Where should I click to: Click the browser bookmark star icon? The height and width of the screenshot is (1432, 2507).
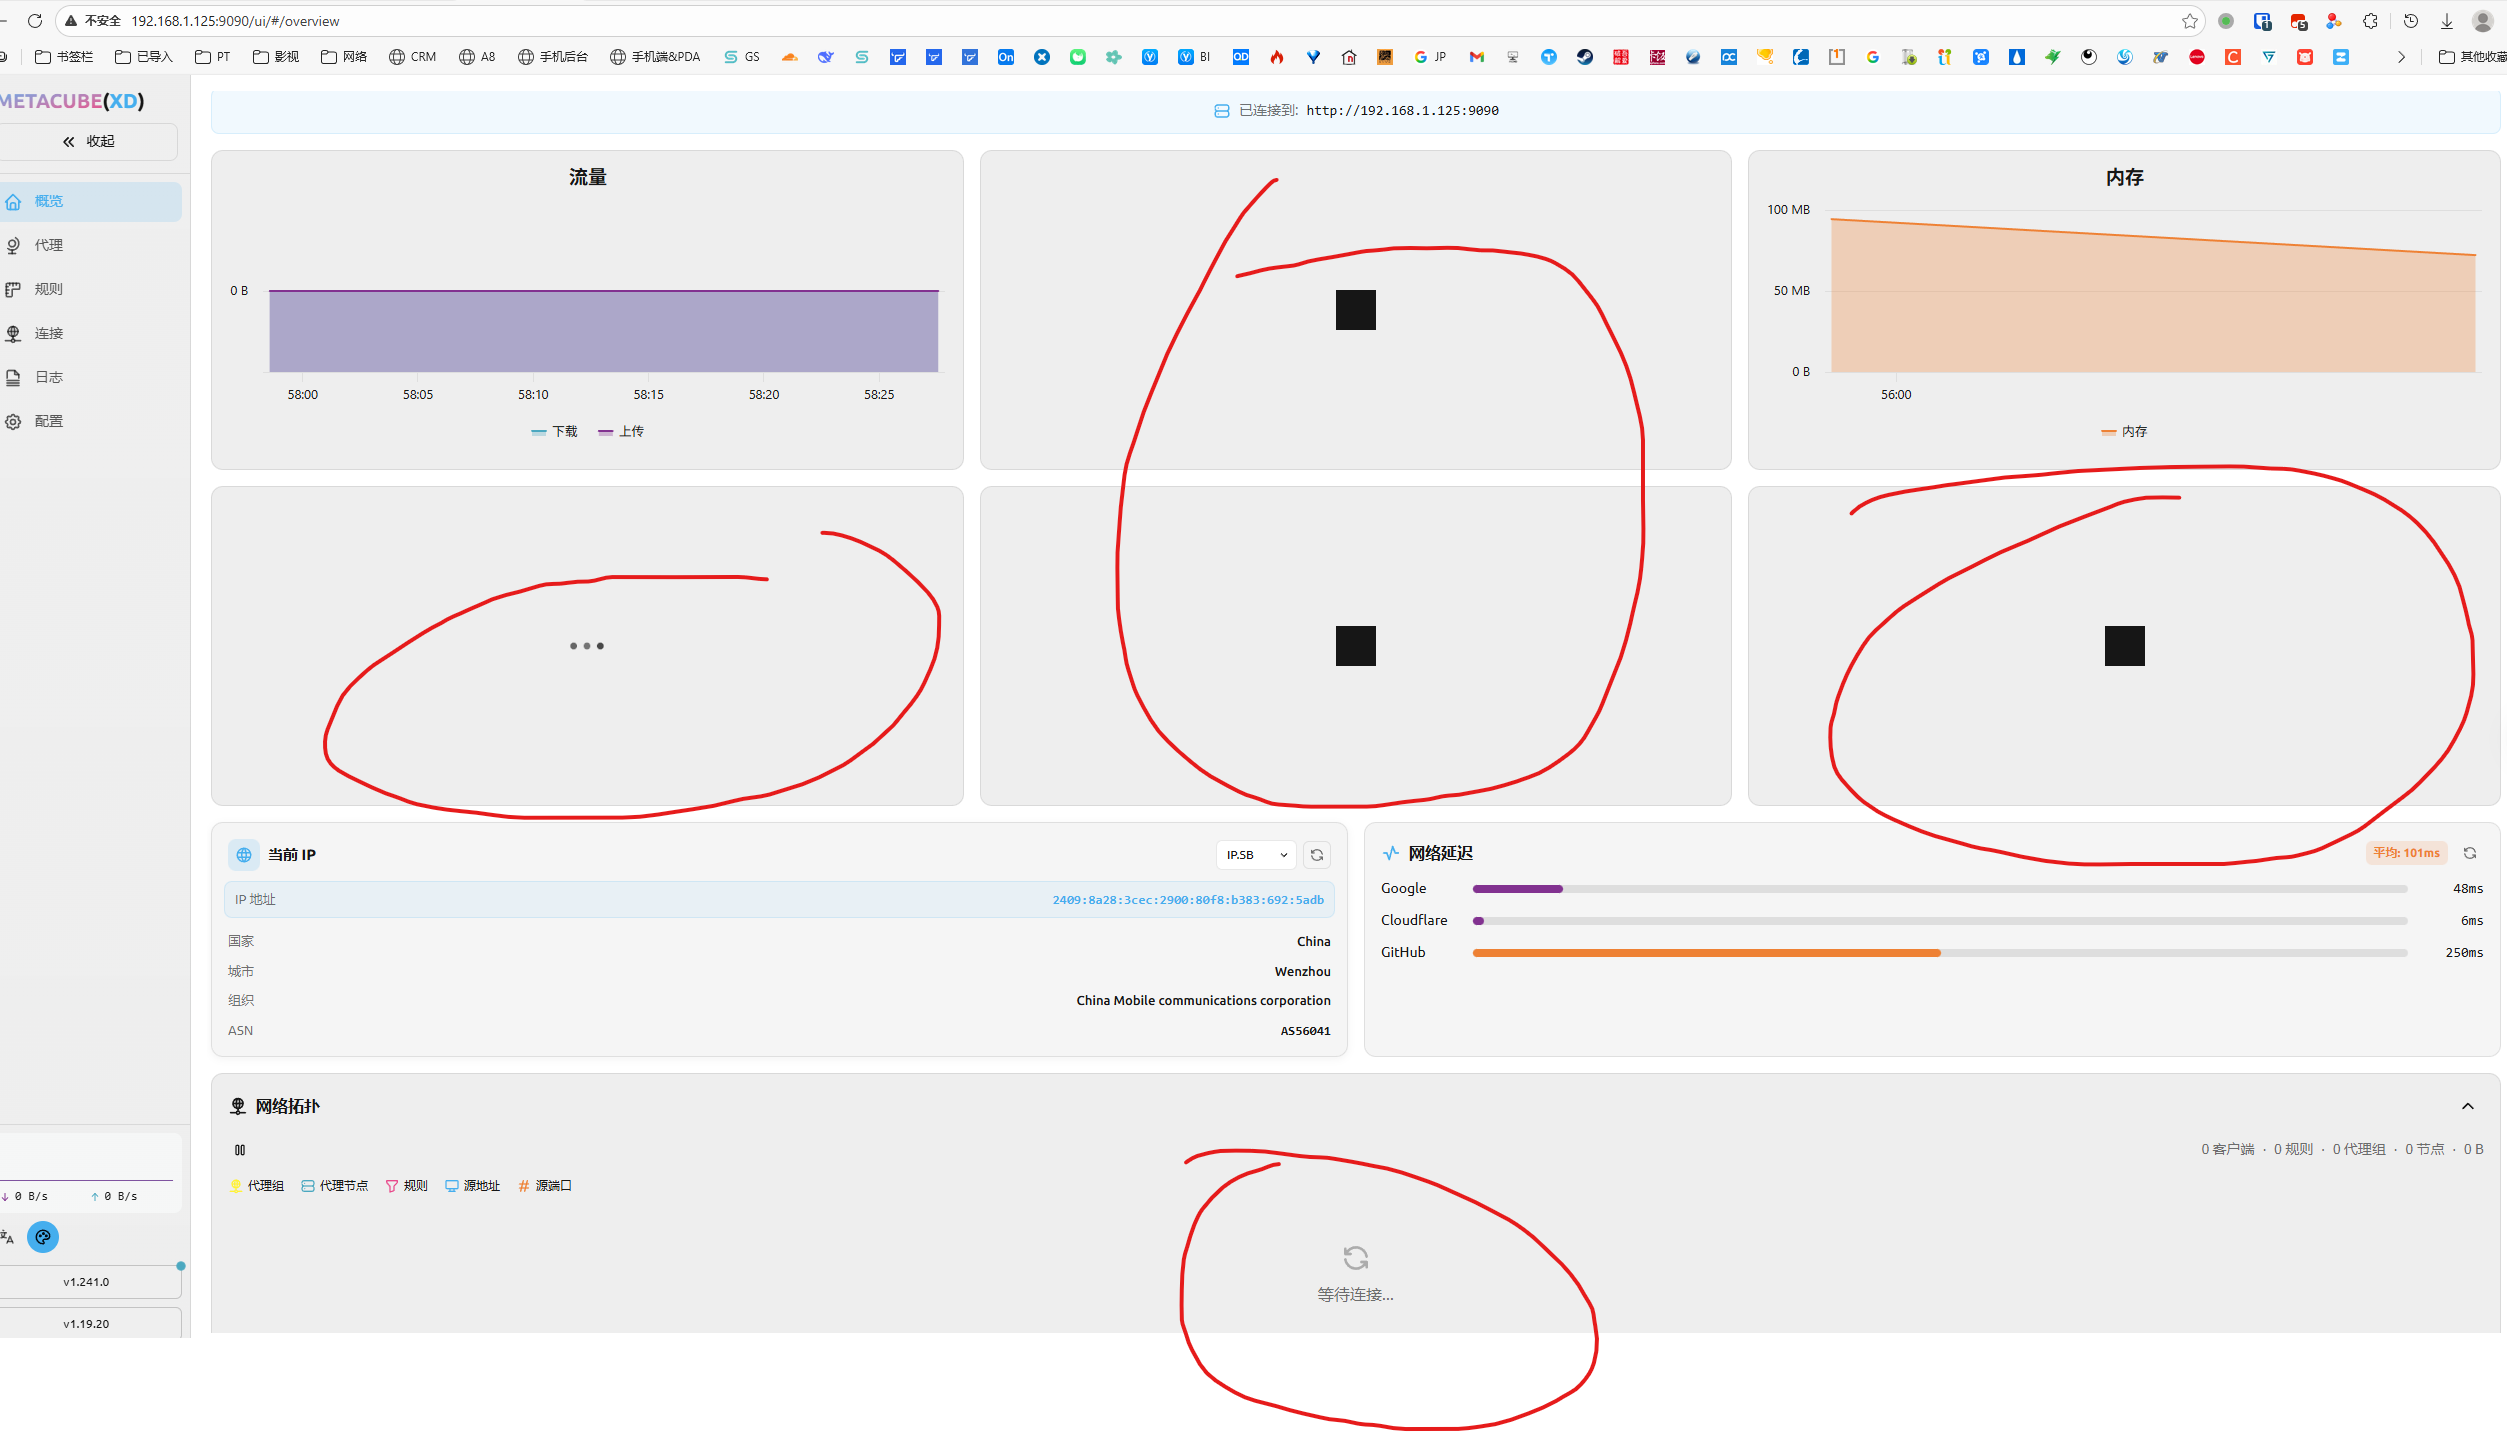pos(2189,21)
